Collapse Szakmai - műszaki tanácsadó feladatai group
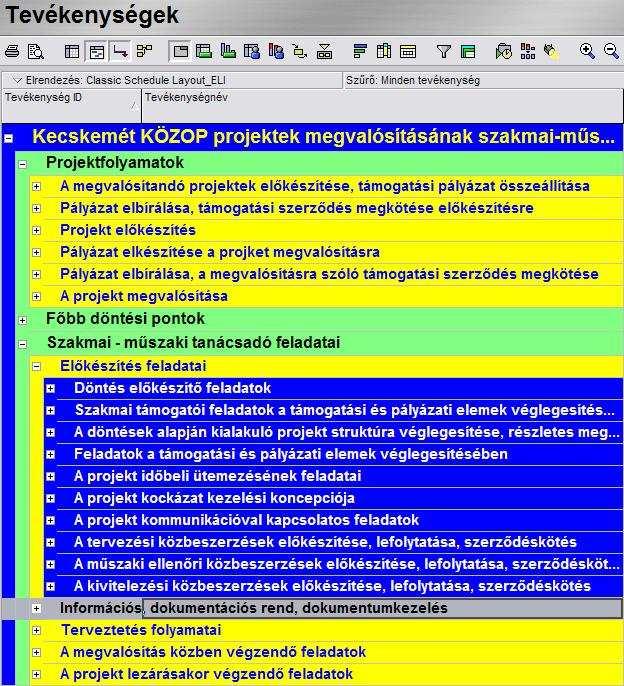 (x=23, y=344)
